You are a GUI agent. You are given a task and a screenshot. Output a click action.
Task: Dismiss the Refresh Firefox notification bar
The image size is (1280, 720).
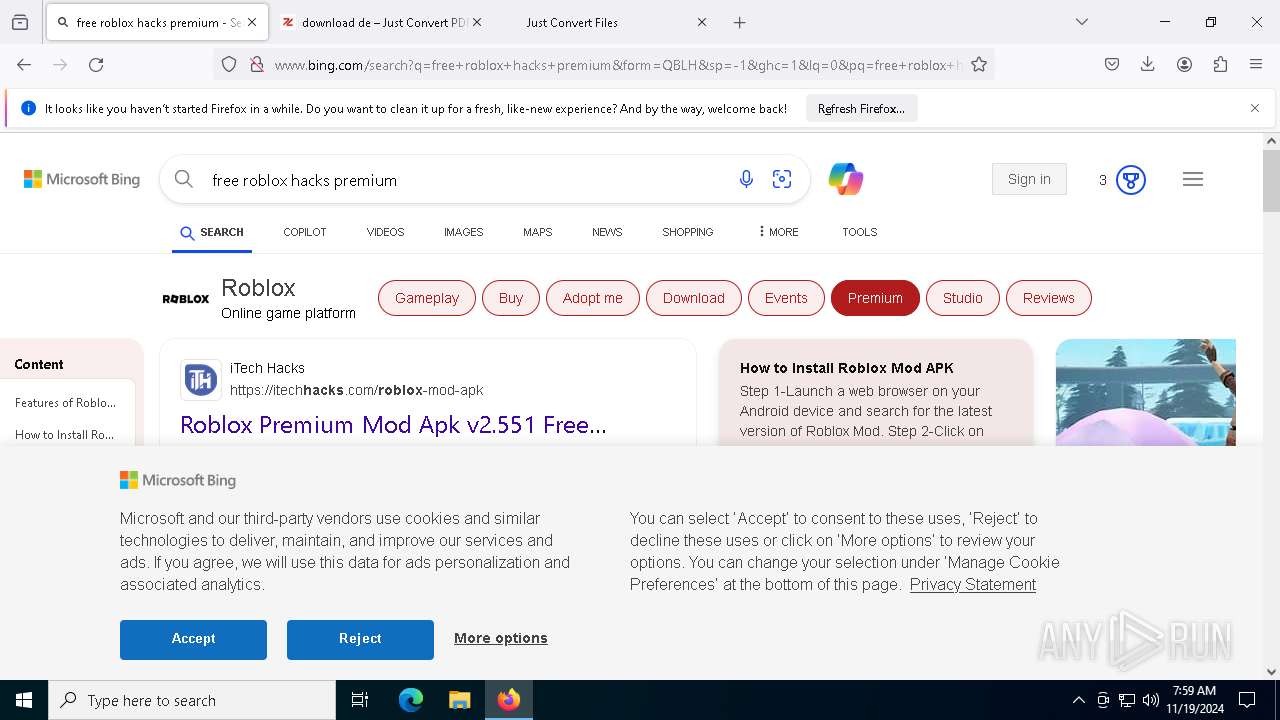point(1255,108)
